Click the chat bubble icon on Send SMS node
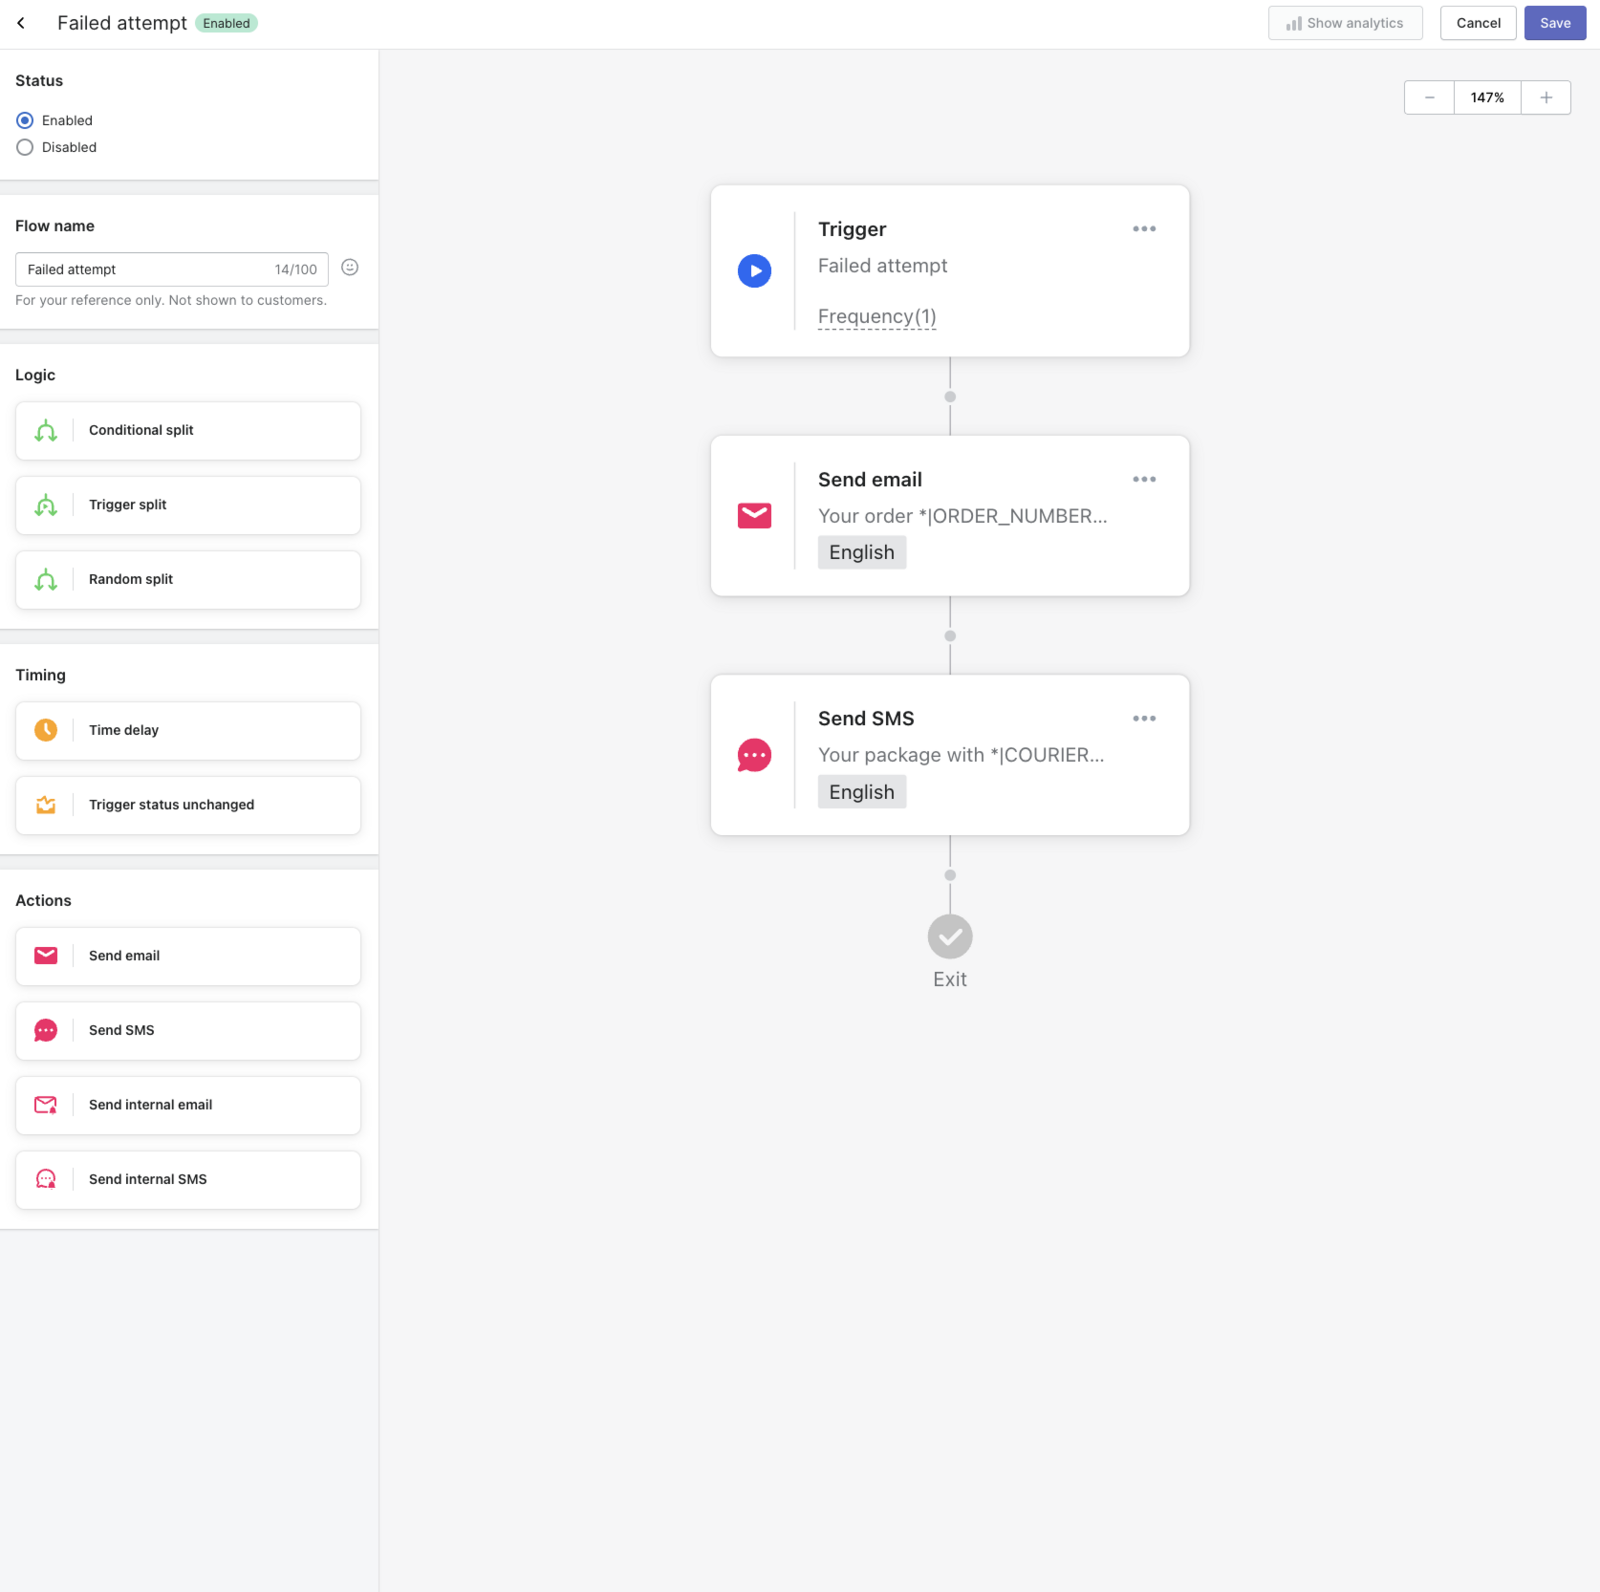 [x=755, y=755]
